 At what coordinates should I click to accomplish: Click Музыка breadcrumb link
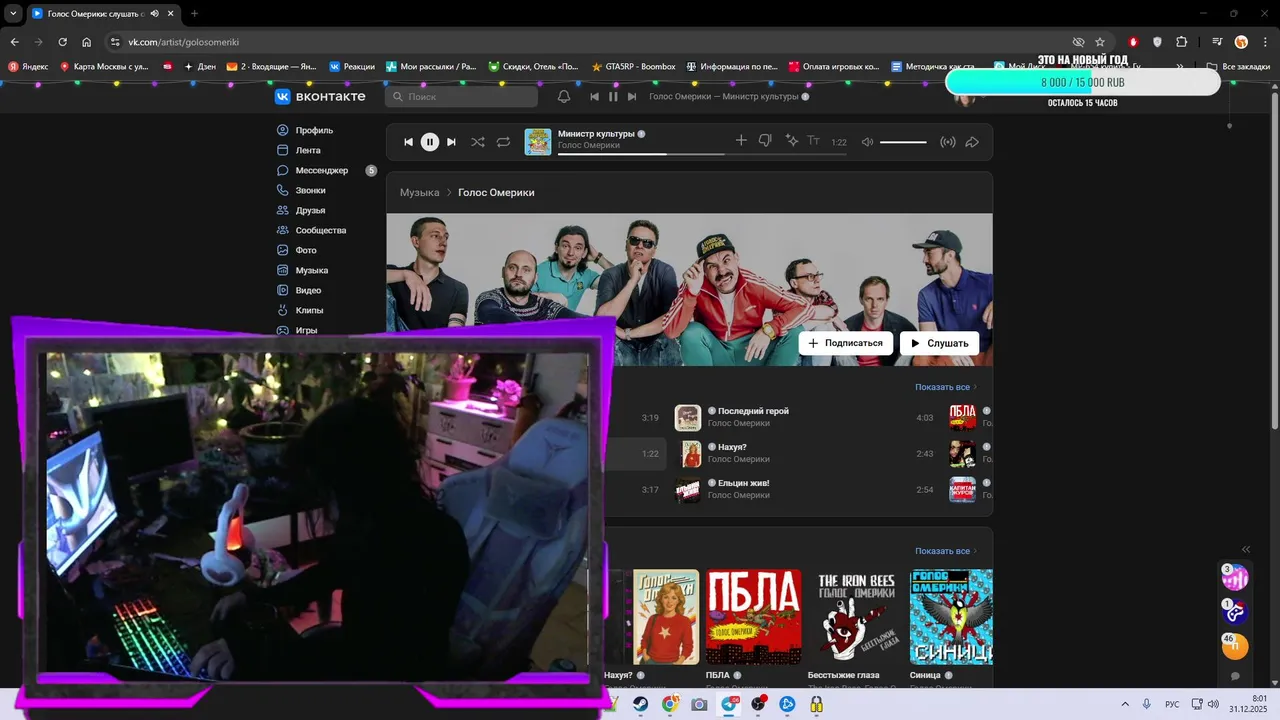tap(419, 192)
